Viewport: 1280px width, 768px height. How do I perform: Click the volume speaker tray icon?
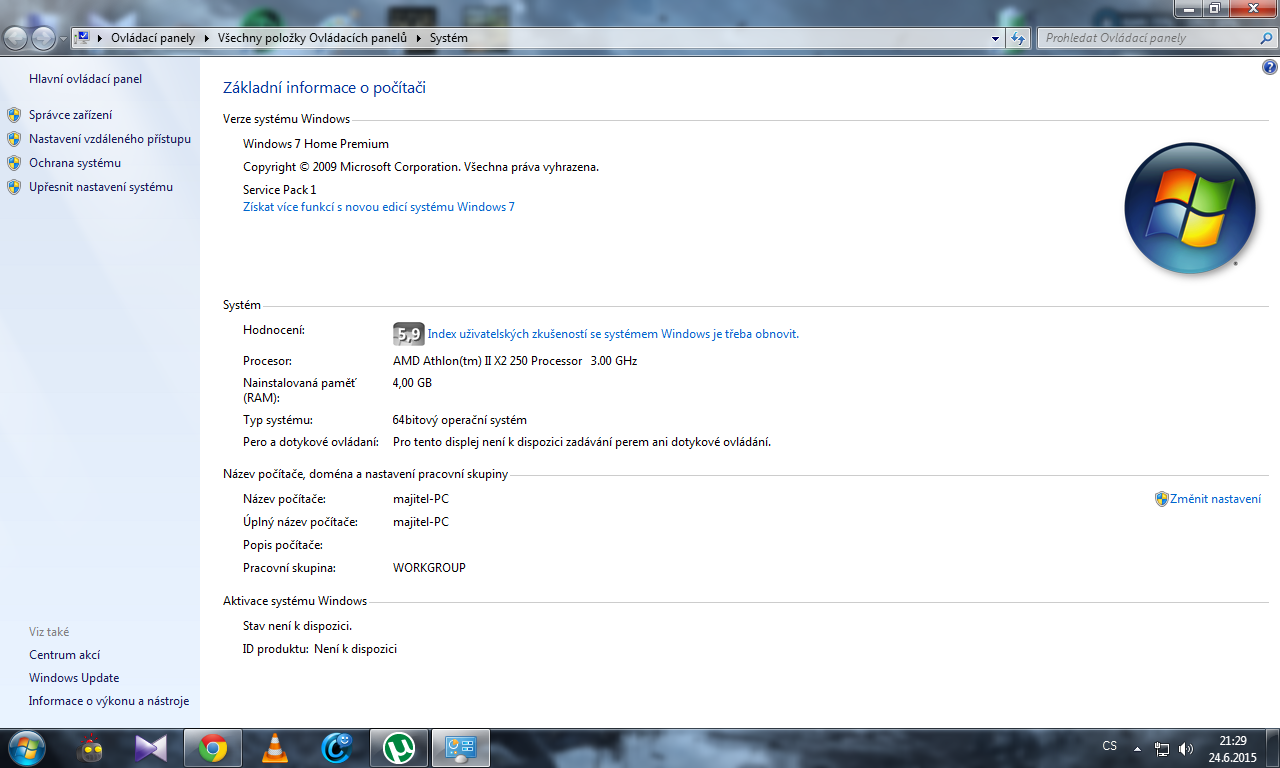tap(1186, 748)
